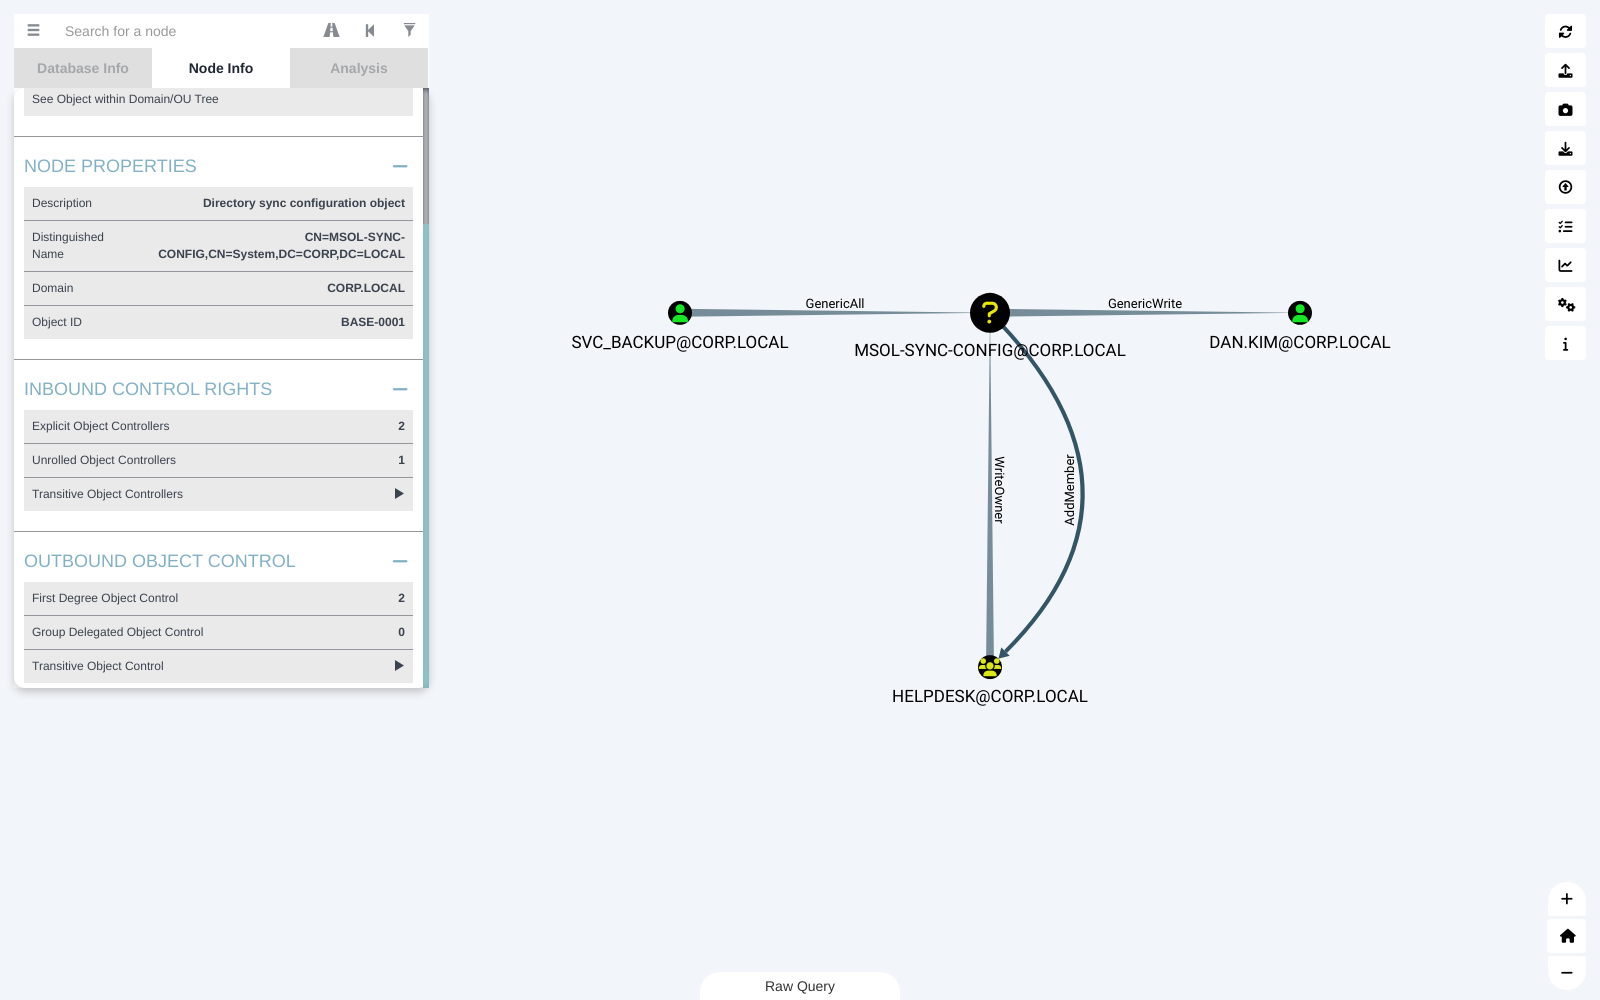Select the SVC_BACKUP user node
1600x1000 pixels.
(680, 313)
